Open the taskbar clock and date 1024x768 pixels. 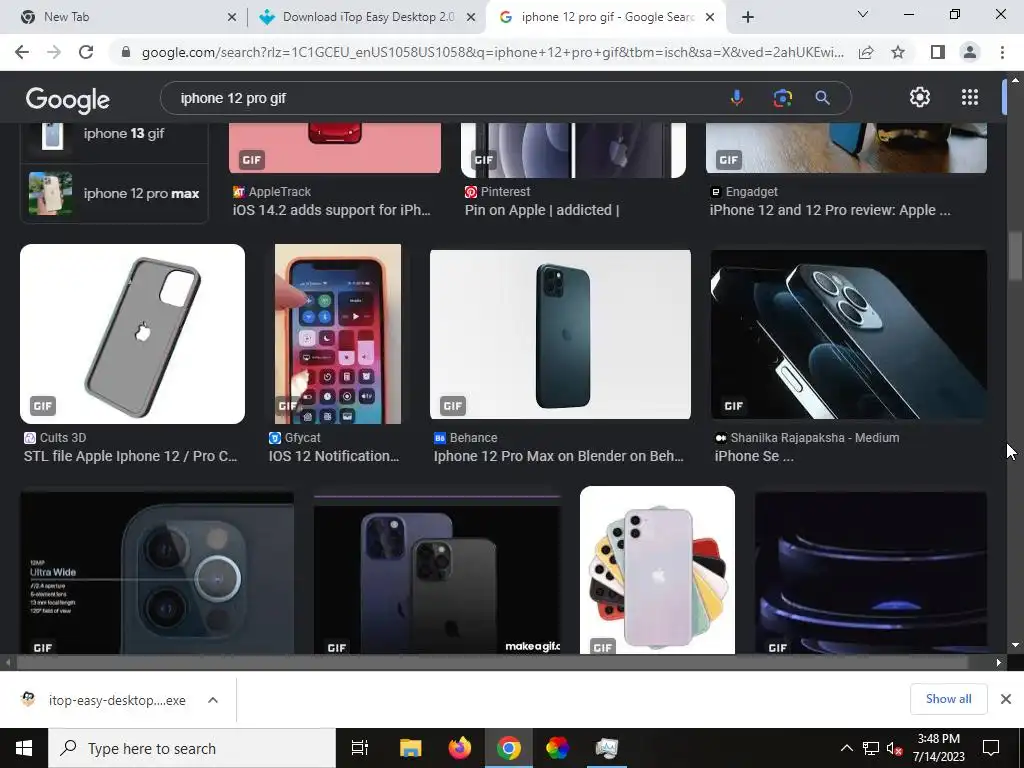pyautogui.click(x=938, y=748)
